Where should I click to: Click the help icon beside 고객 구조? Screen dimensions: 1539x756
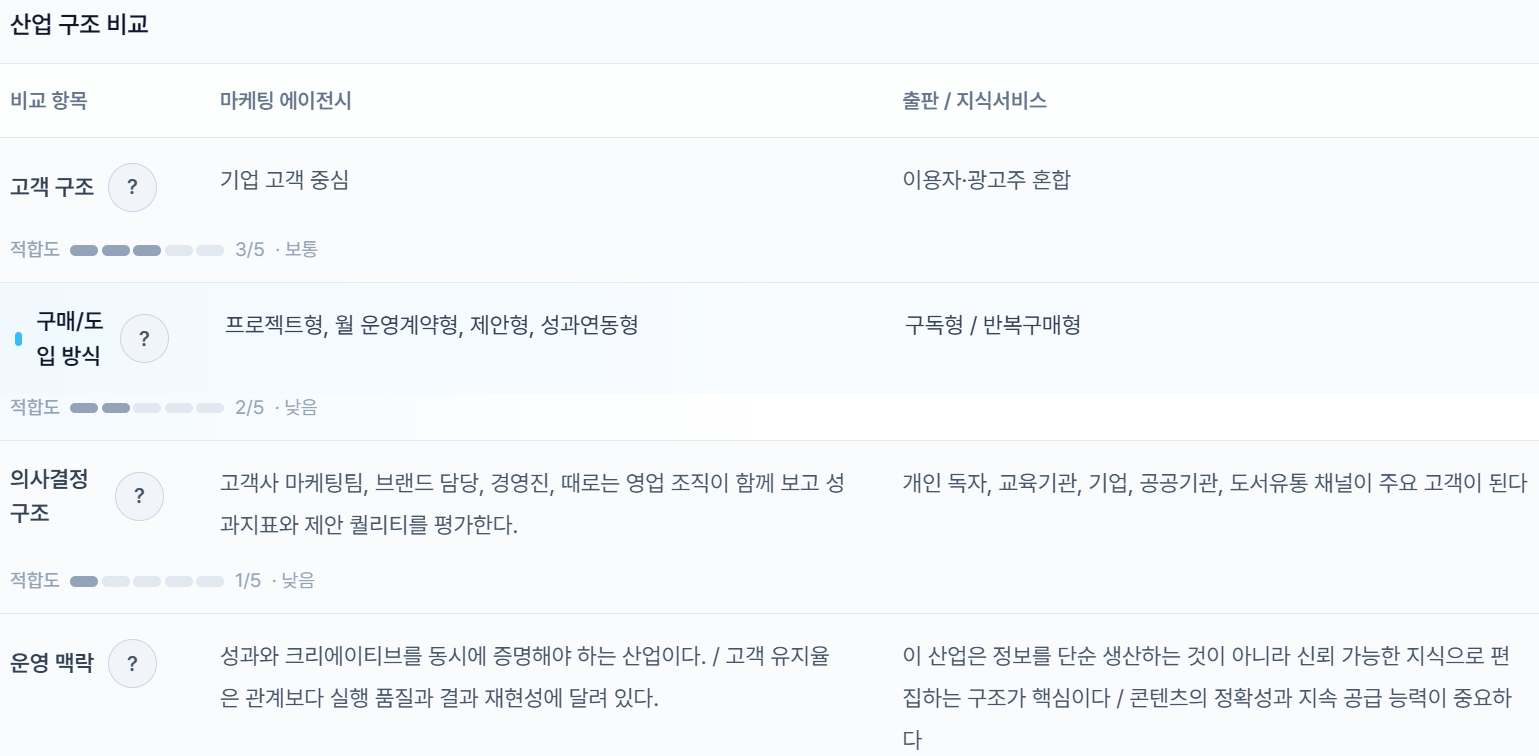click(x=132, y=187)
